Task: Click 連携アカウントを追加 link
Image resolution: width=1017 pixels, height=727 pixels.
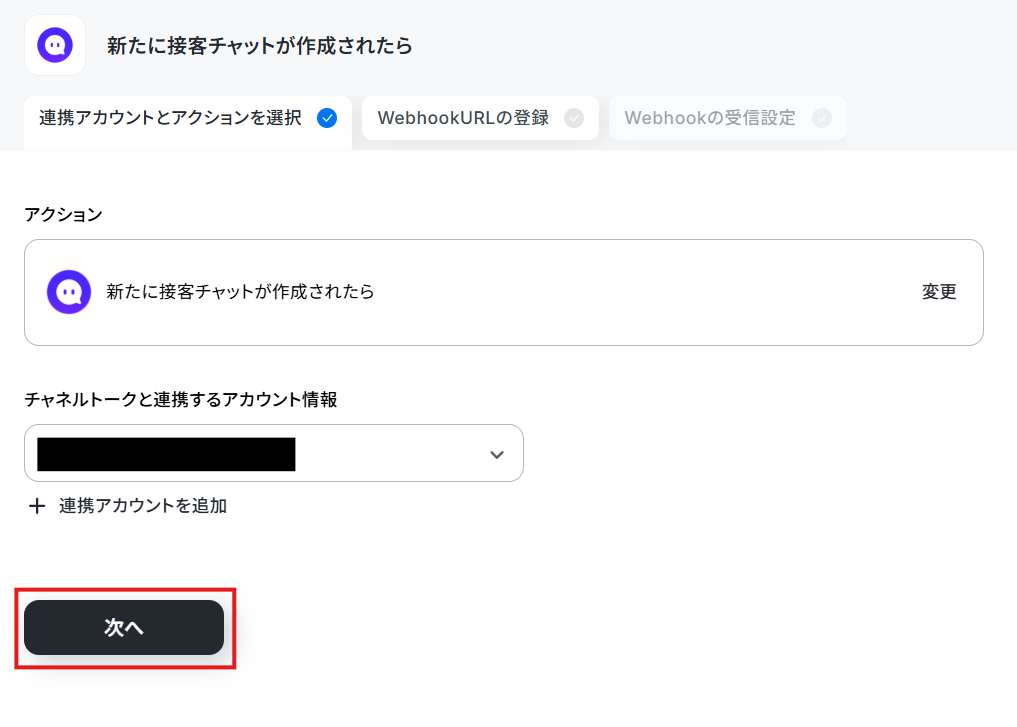Action: [x=143, y=506]
